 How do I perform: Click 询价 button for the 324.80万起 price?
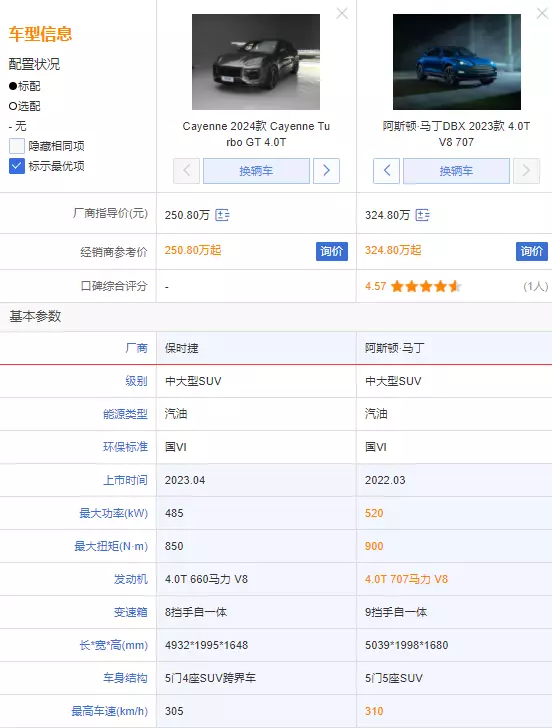532,251
